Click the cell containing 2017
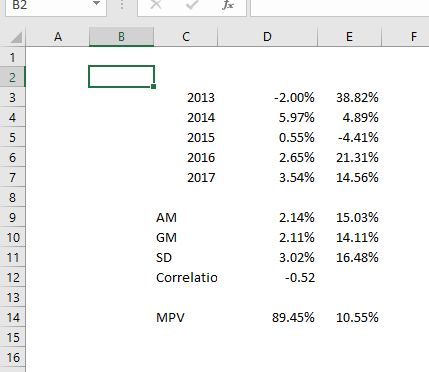The height and width of the screenshot is (372, 429). pos(186,177)
